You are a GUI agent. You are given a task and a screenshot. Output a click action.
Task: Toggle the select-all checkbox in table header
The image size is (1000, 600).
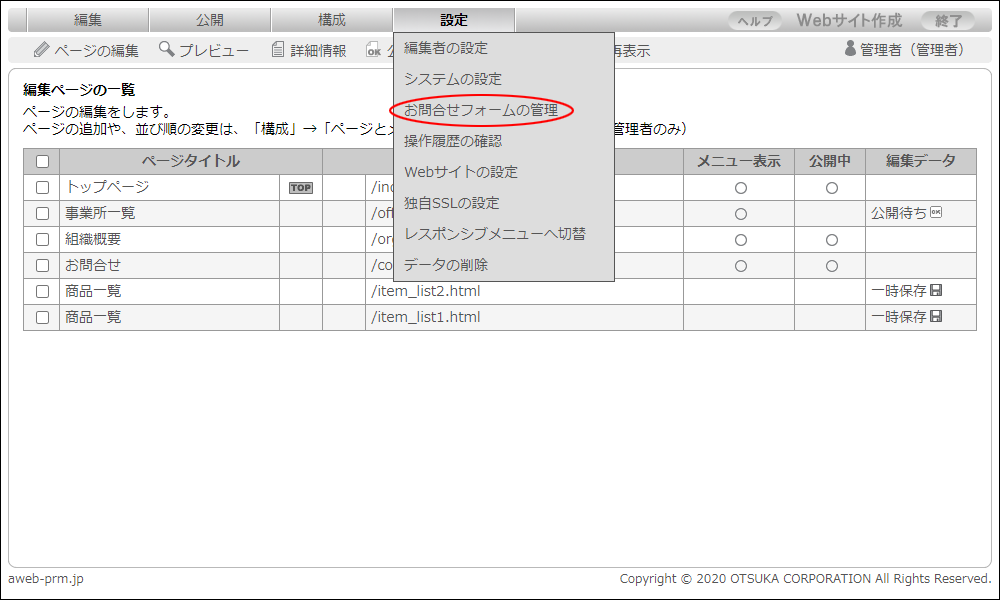point(42,162)
